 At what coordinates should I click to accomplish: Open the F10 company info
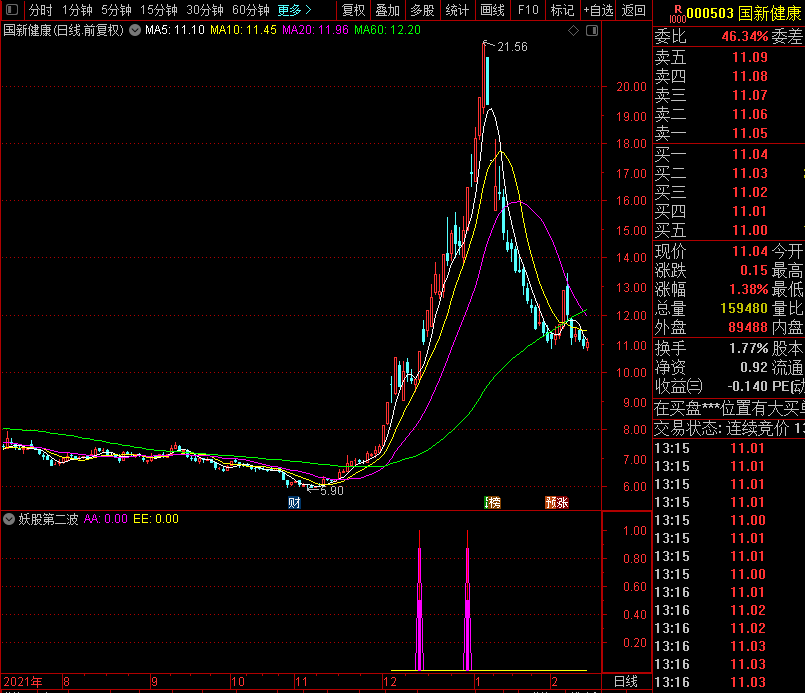point(528,10)
